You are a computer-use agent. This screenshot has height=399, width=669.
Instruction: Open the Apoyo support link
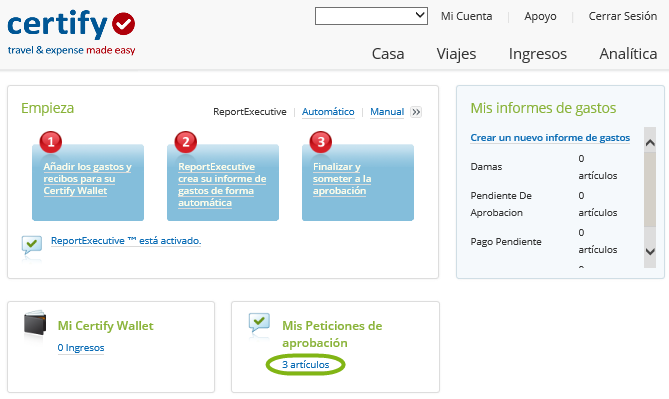point(540,17)
